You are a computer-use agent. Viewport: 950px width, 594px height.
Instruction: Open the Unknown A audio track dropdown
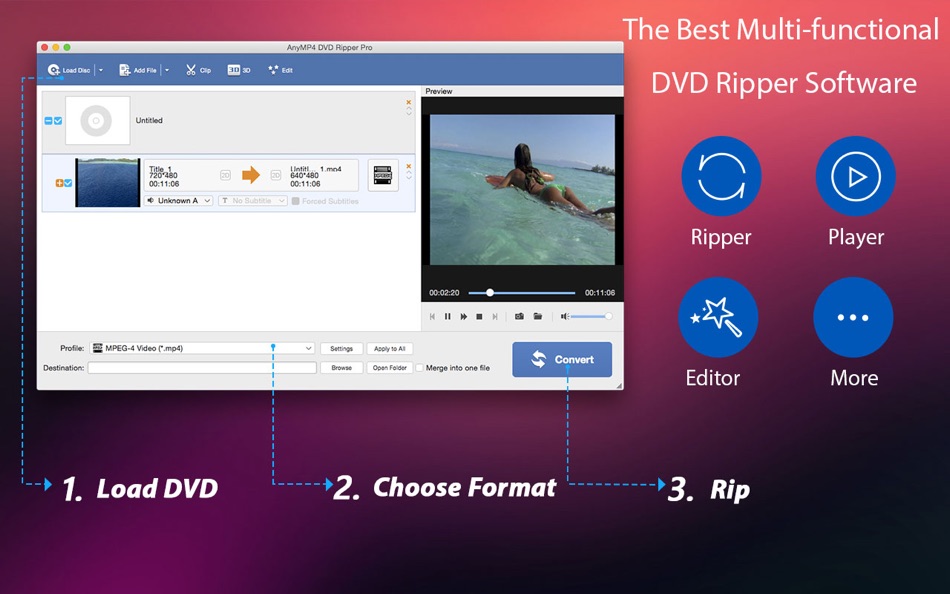(x=178, y=200)
